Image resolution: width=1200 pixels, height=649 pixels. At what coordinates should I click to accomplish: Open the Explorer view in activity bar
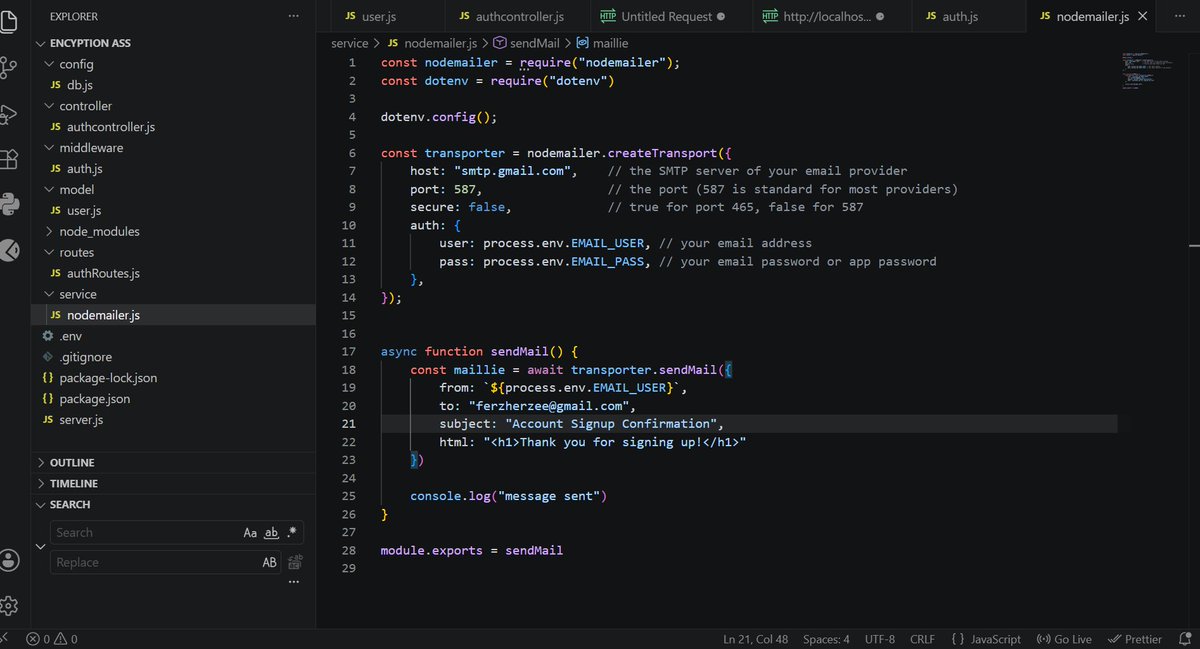[8, 20]
